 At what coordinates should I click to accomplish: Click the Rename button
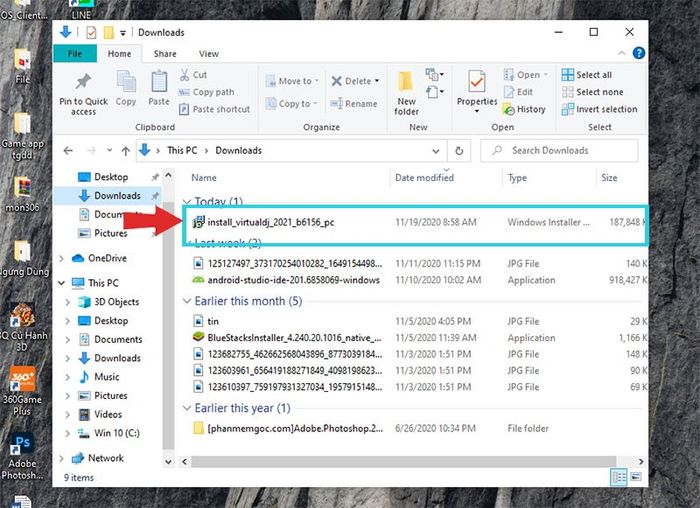pyautogui.click(x=354, y=104)
